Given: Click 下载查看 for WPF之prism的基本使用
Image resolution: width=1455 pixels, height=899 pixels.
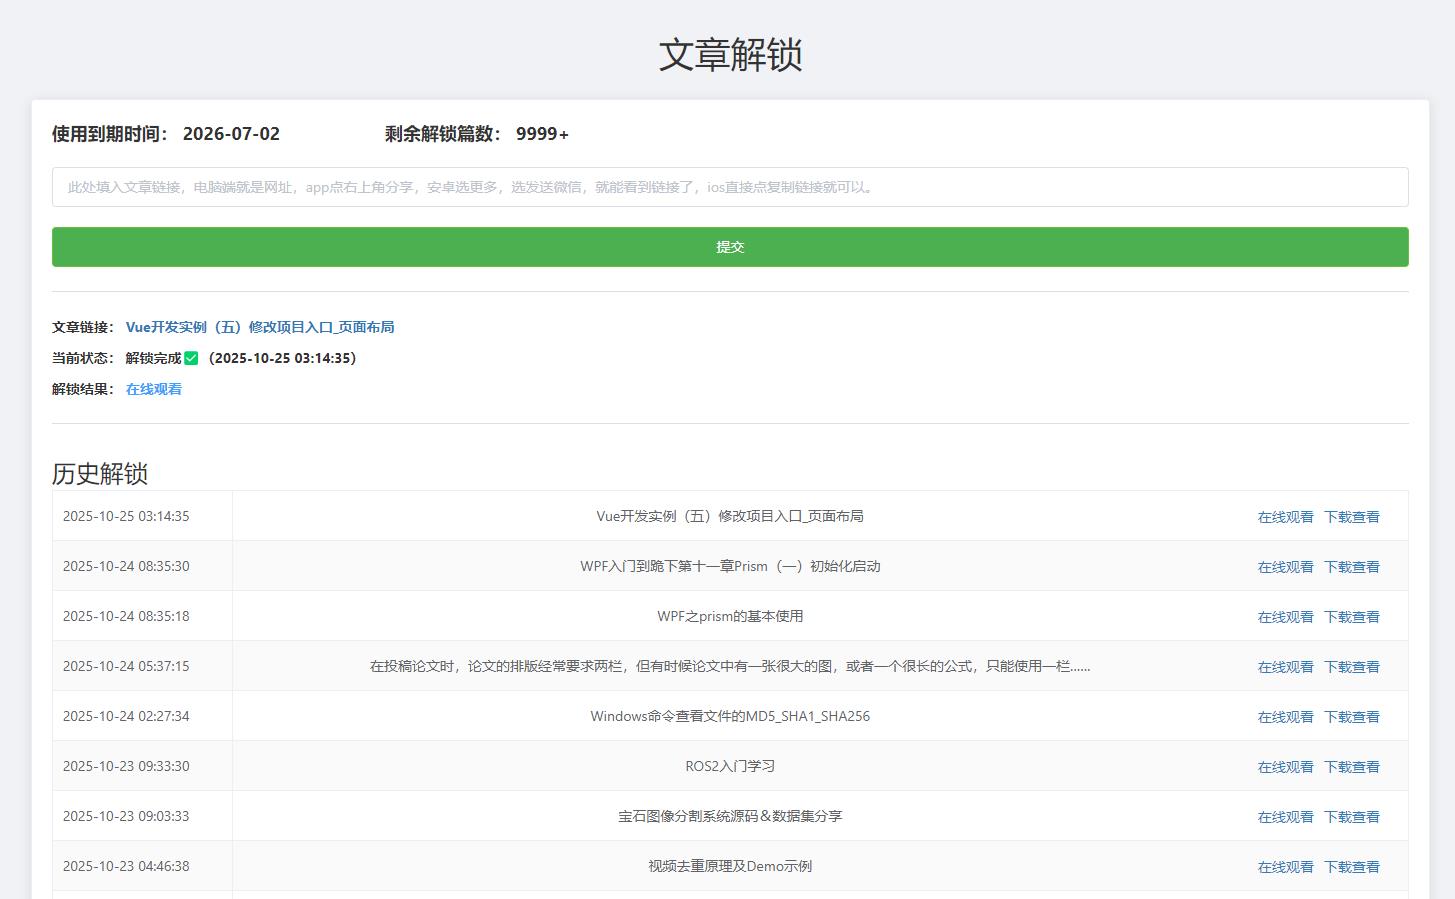Looking at the screenshot, I should pos(1352,616).
